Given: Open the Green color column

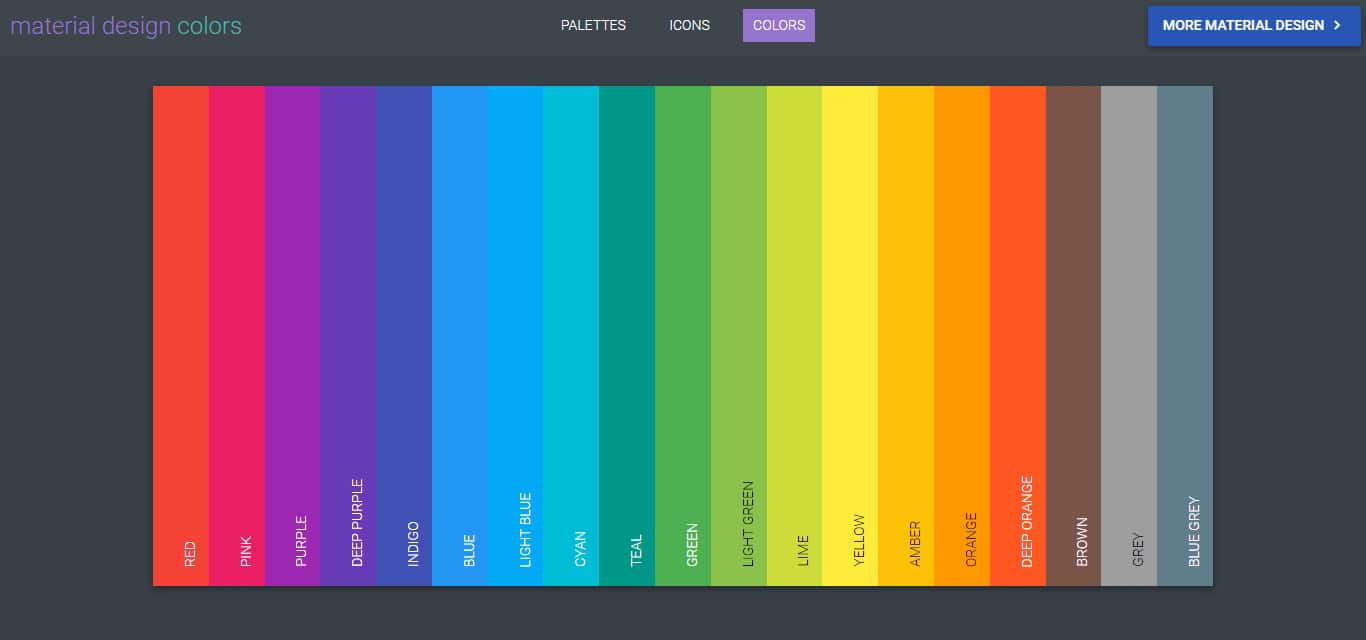Looking at the screenshot, I should (x=683, y=336).
